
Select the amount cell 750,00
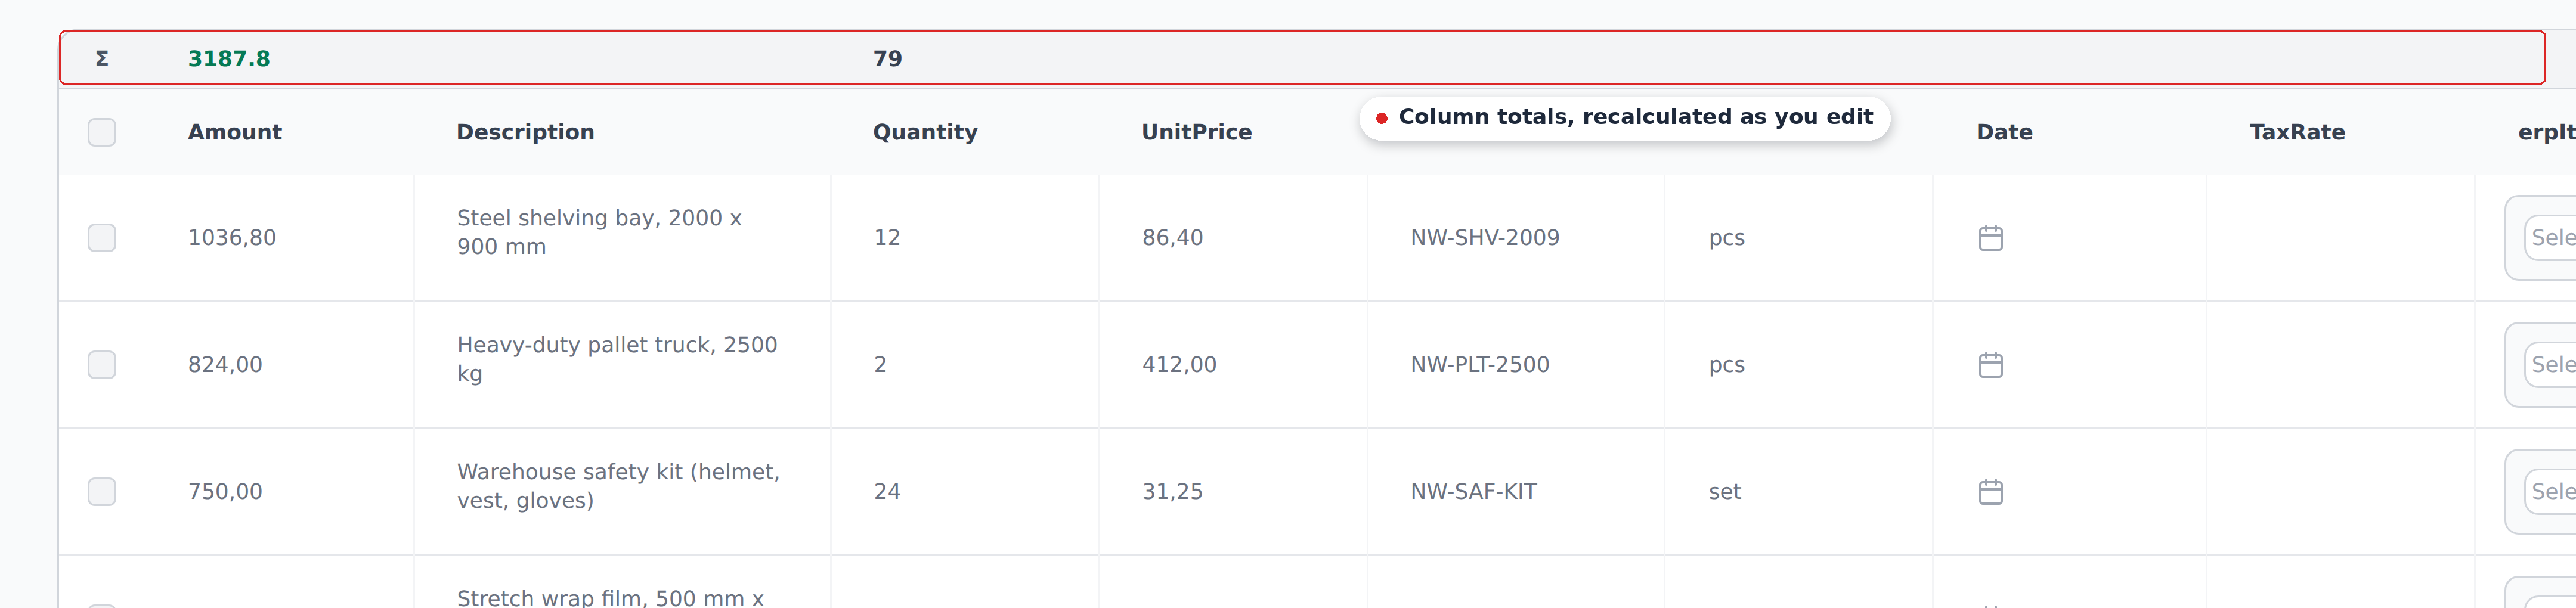(225, 492)
